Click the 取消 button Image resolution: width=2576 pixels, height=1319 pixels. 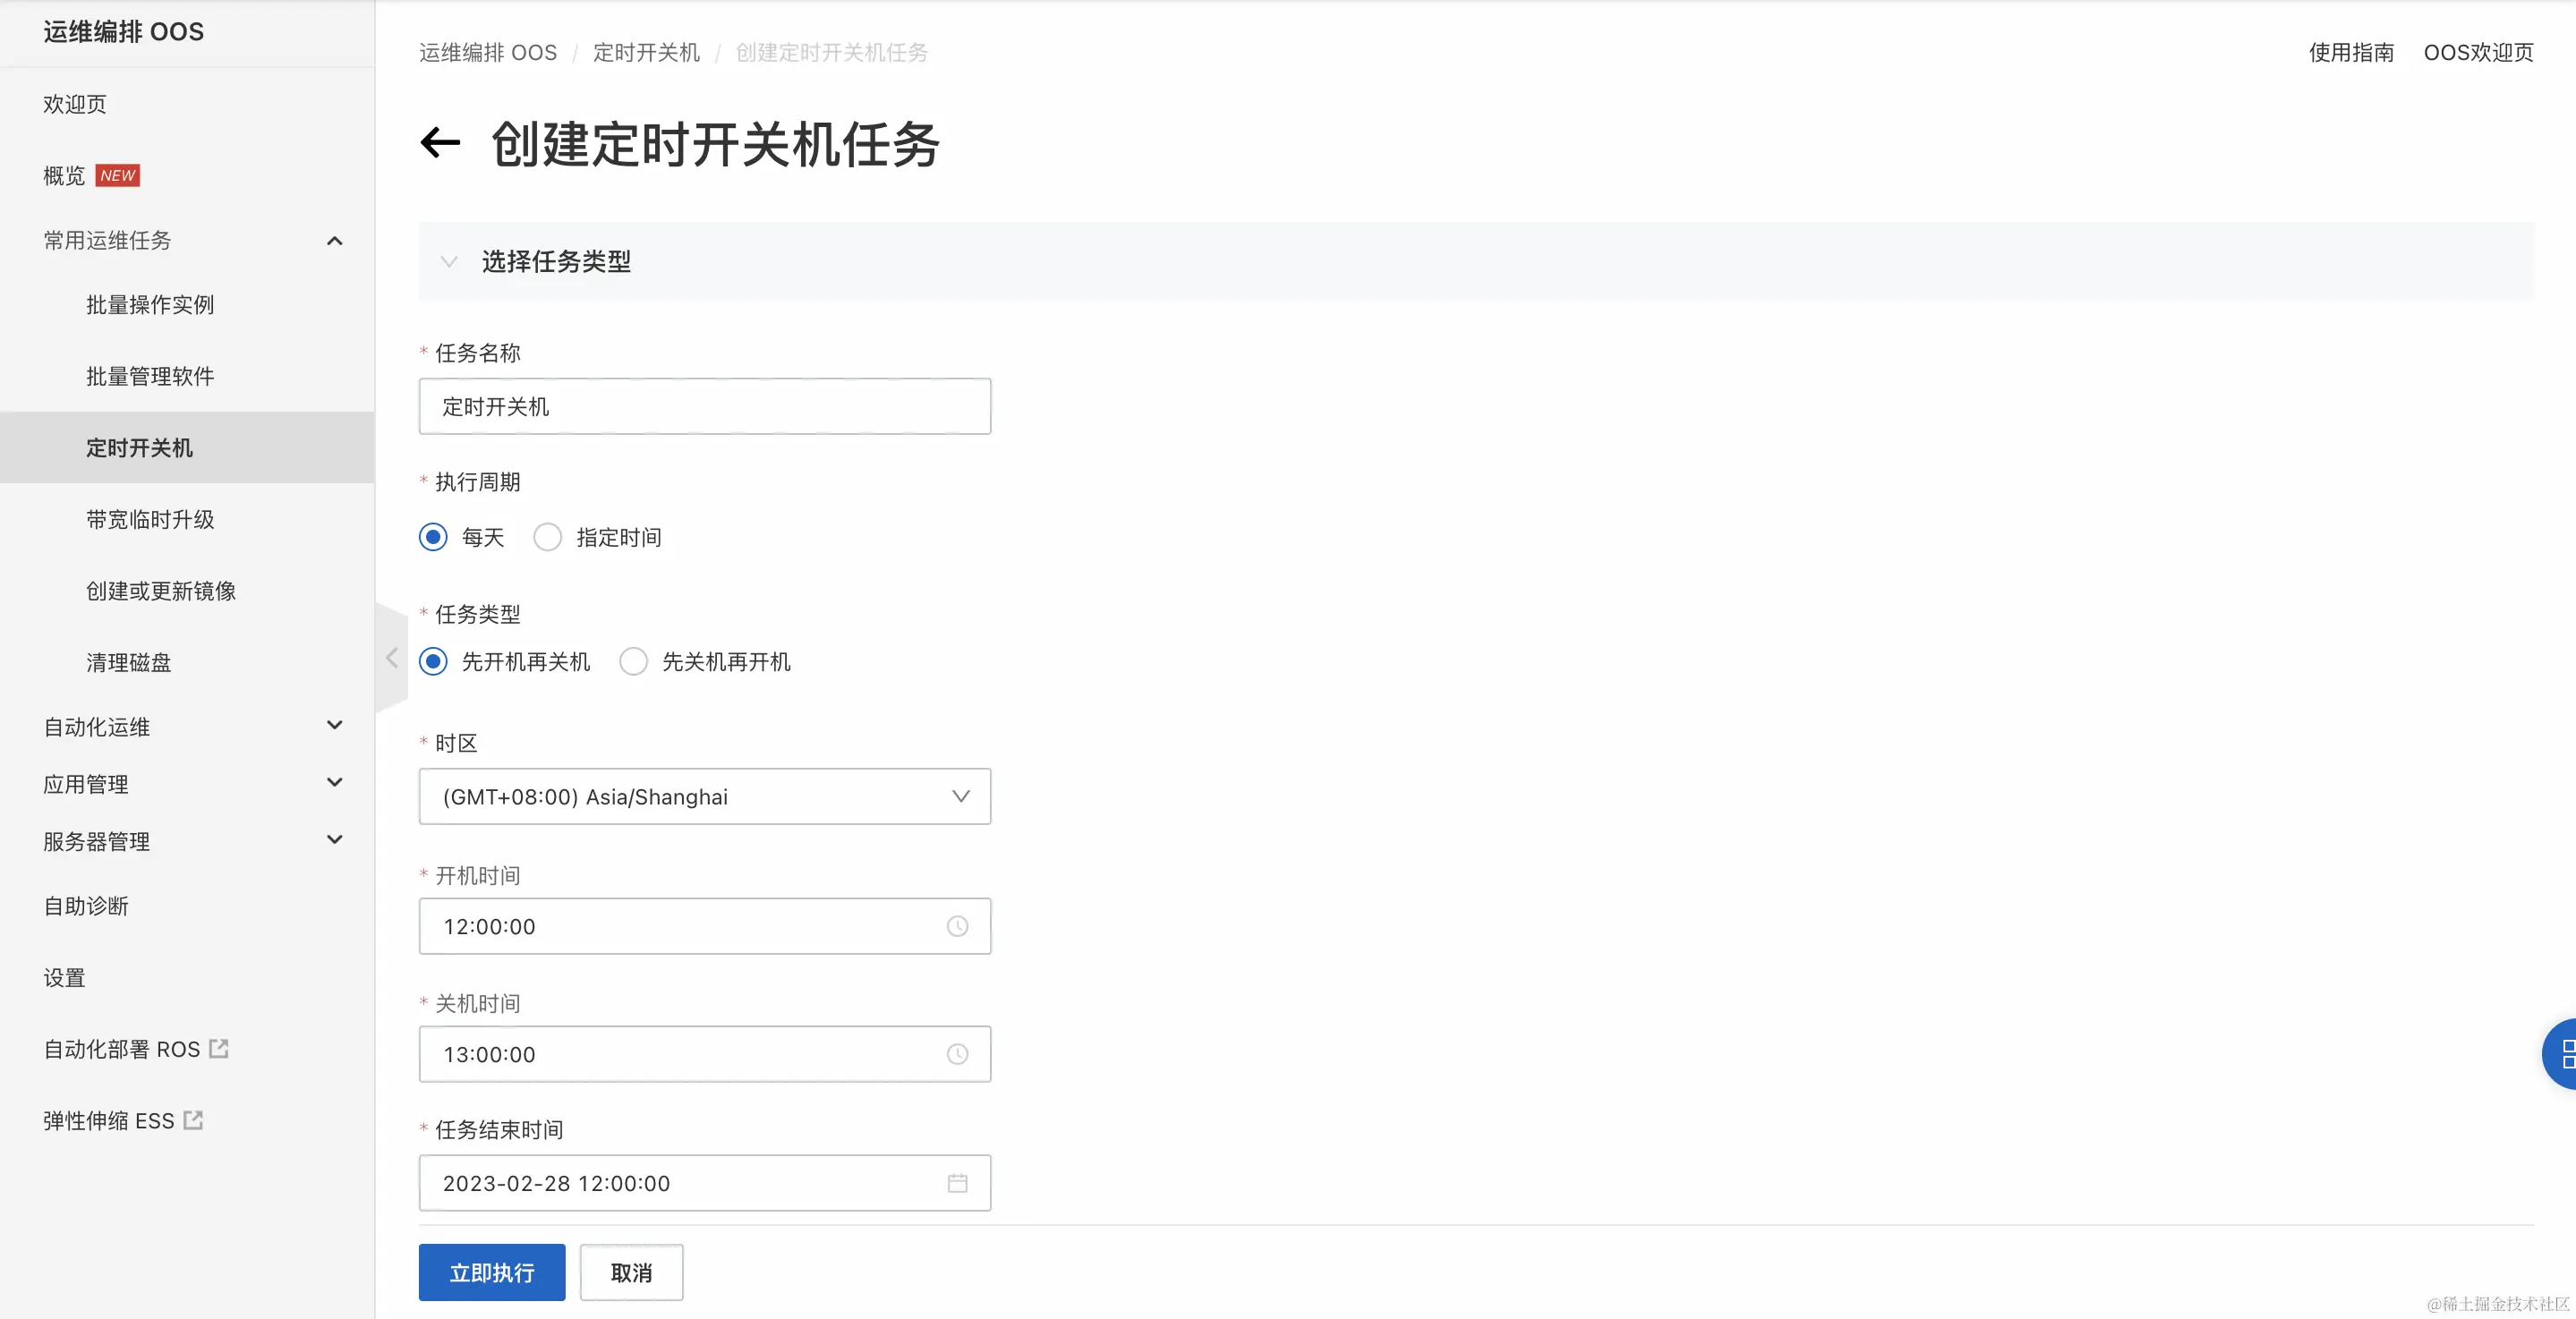[631, 1272]
